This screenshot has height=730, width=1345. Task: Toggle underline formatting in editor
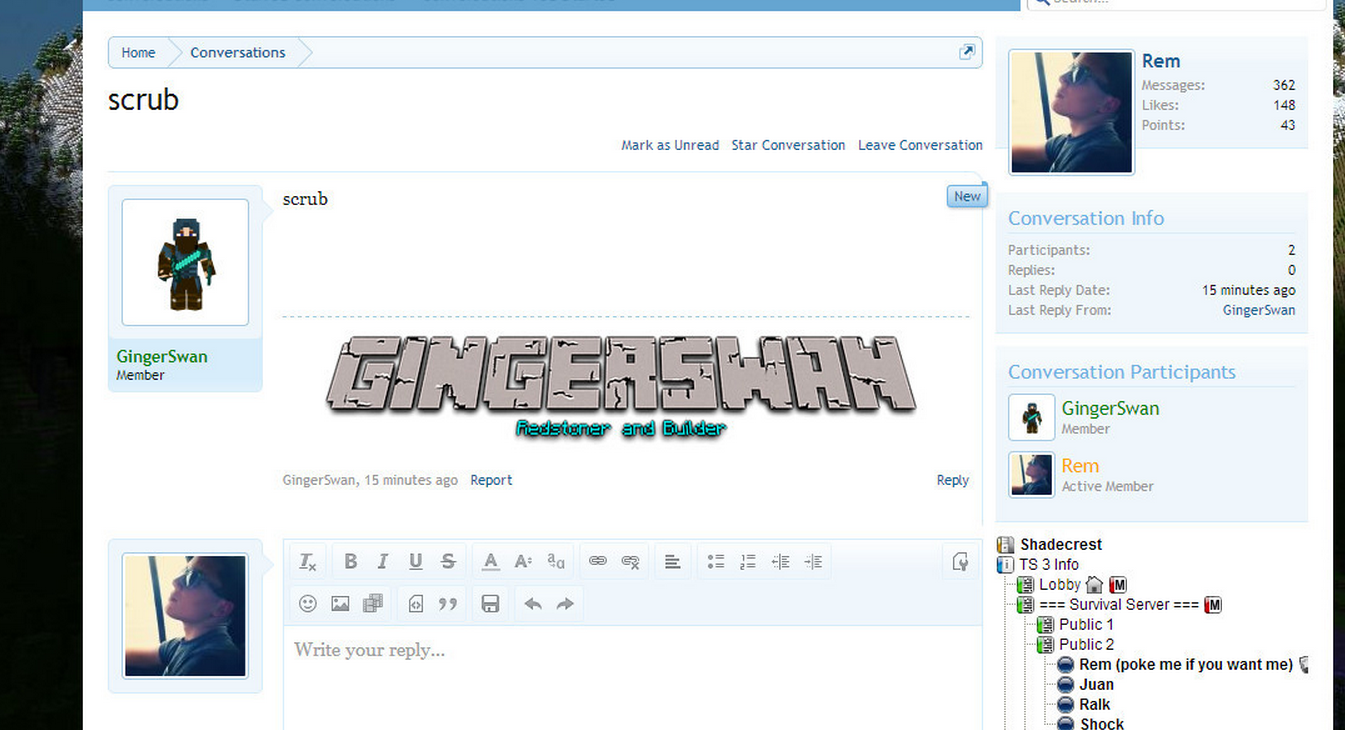(415, 562)
